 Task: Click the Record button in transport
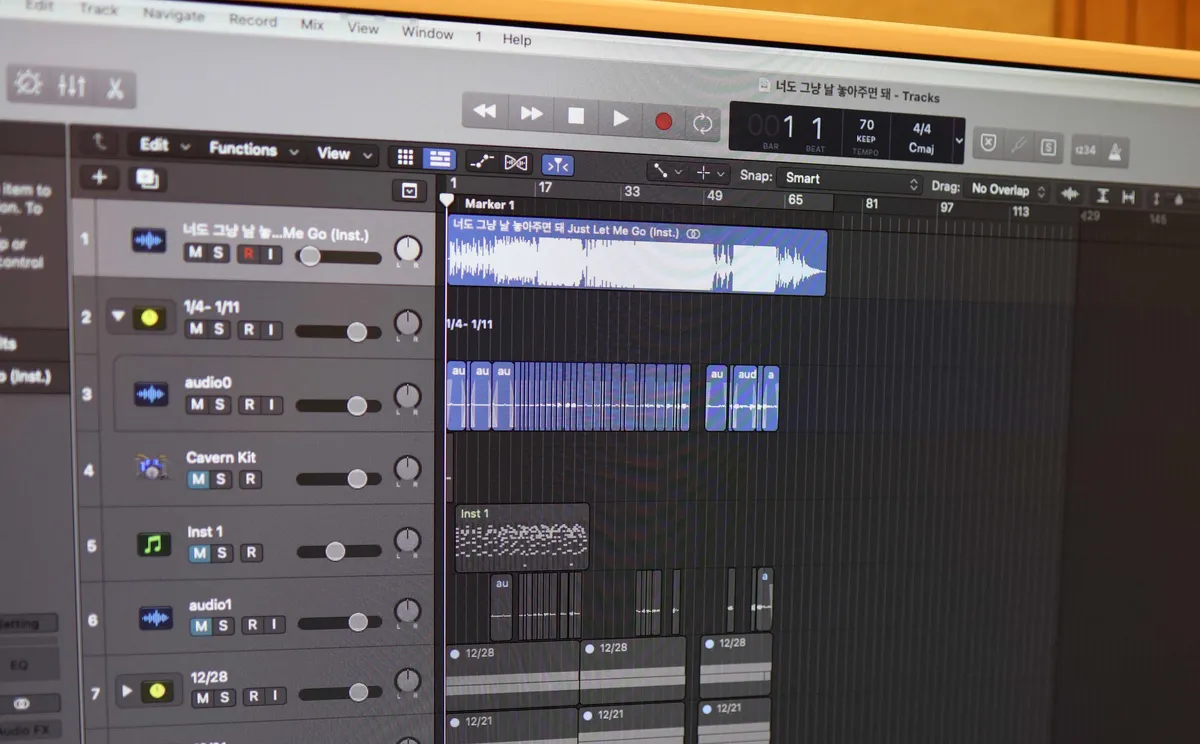point(663,121)
